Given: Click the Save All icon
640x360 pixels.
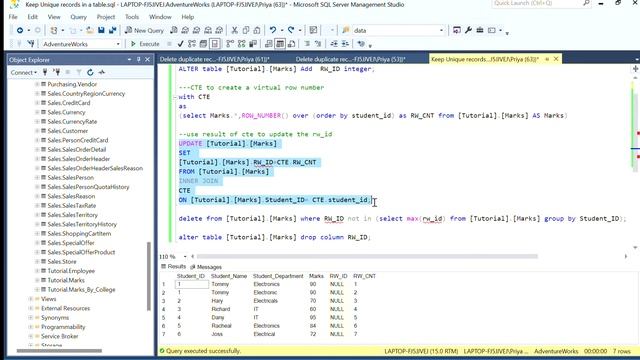Looking at the screenshot, I should pyautogui.click(x=112, y=30).
